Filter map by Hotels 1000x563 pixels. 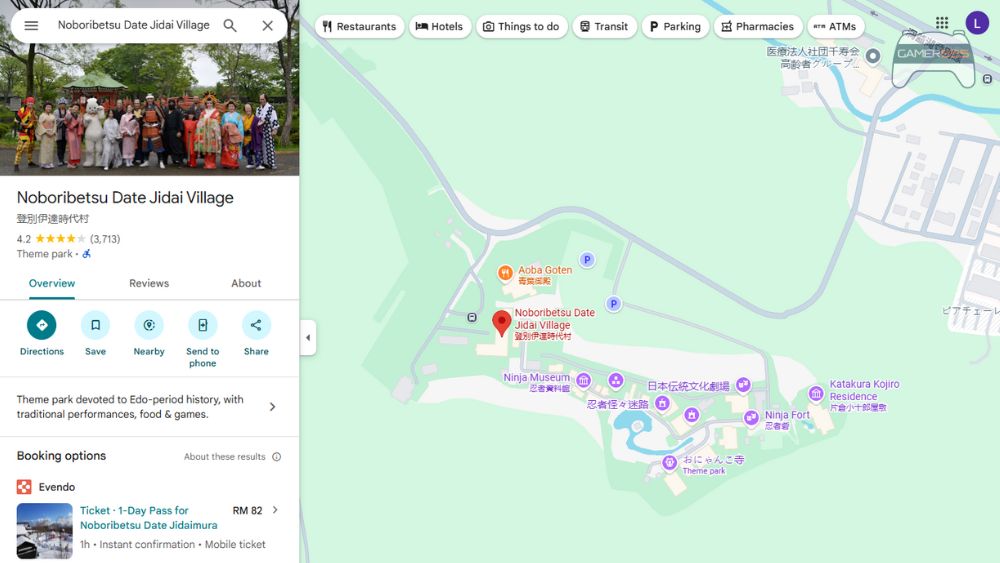click(440, 27)
